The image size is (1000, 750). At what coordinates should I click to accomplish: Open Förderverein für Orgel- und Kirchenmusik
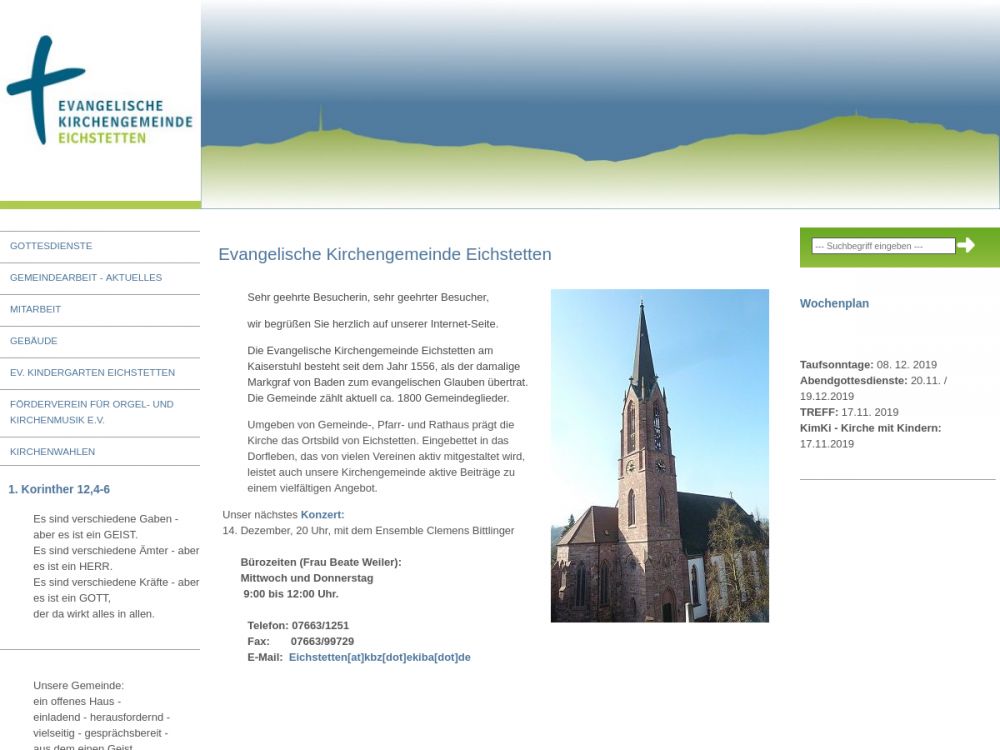pyautogui.click(x=92, y=412)
